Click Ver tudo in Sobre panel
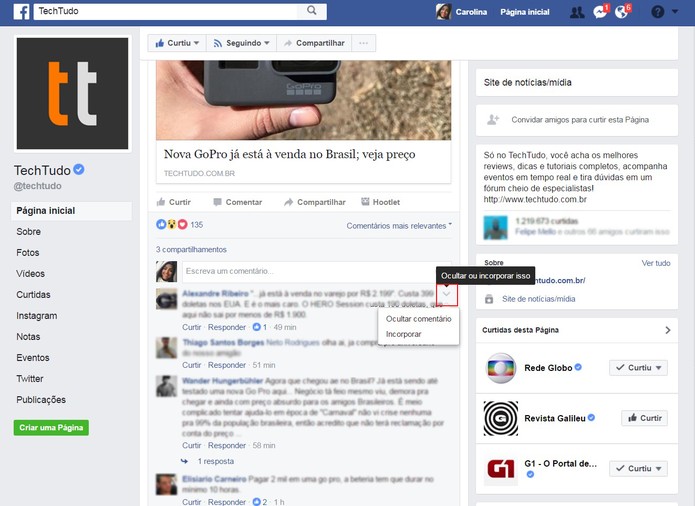The image size is (695, 506). click(656, 263)
